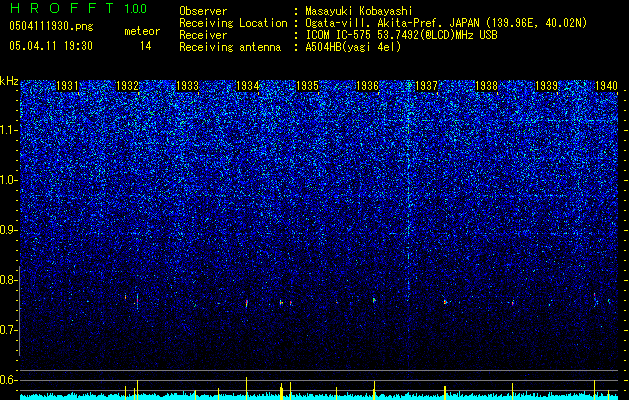Image resolution: width=629 pixels, height=400 pixels.
Task: Click the 1935 time marker
Action: tap(307, 86)
